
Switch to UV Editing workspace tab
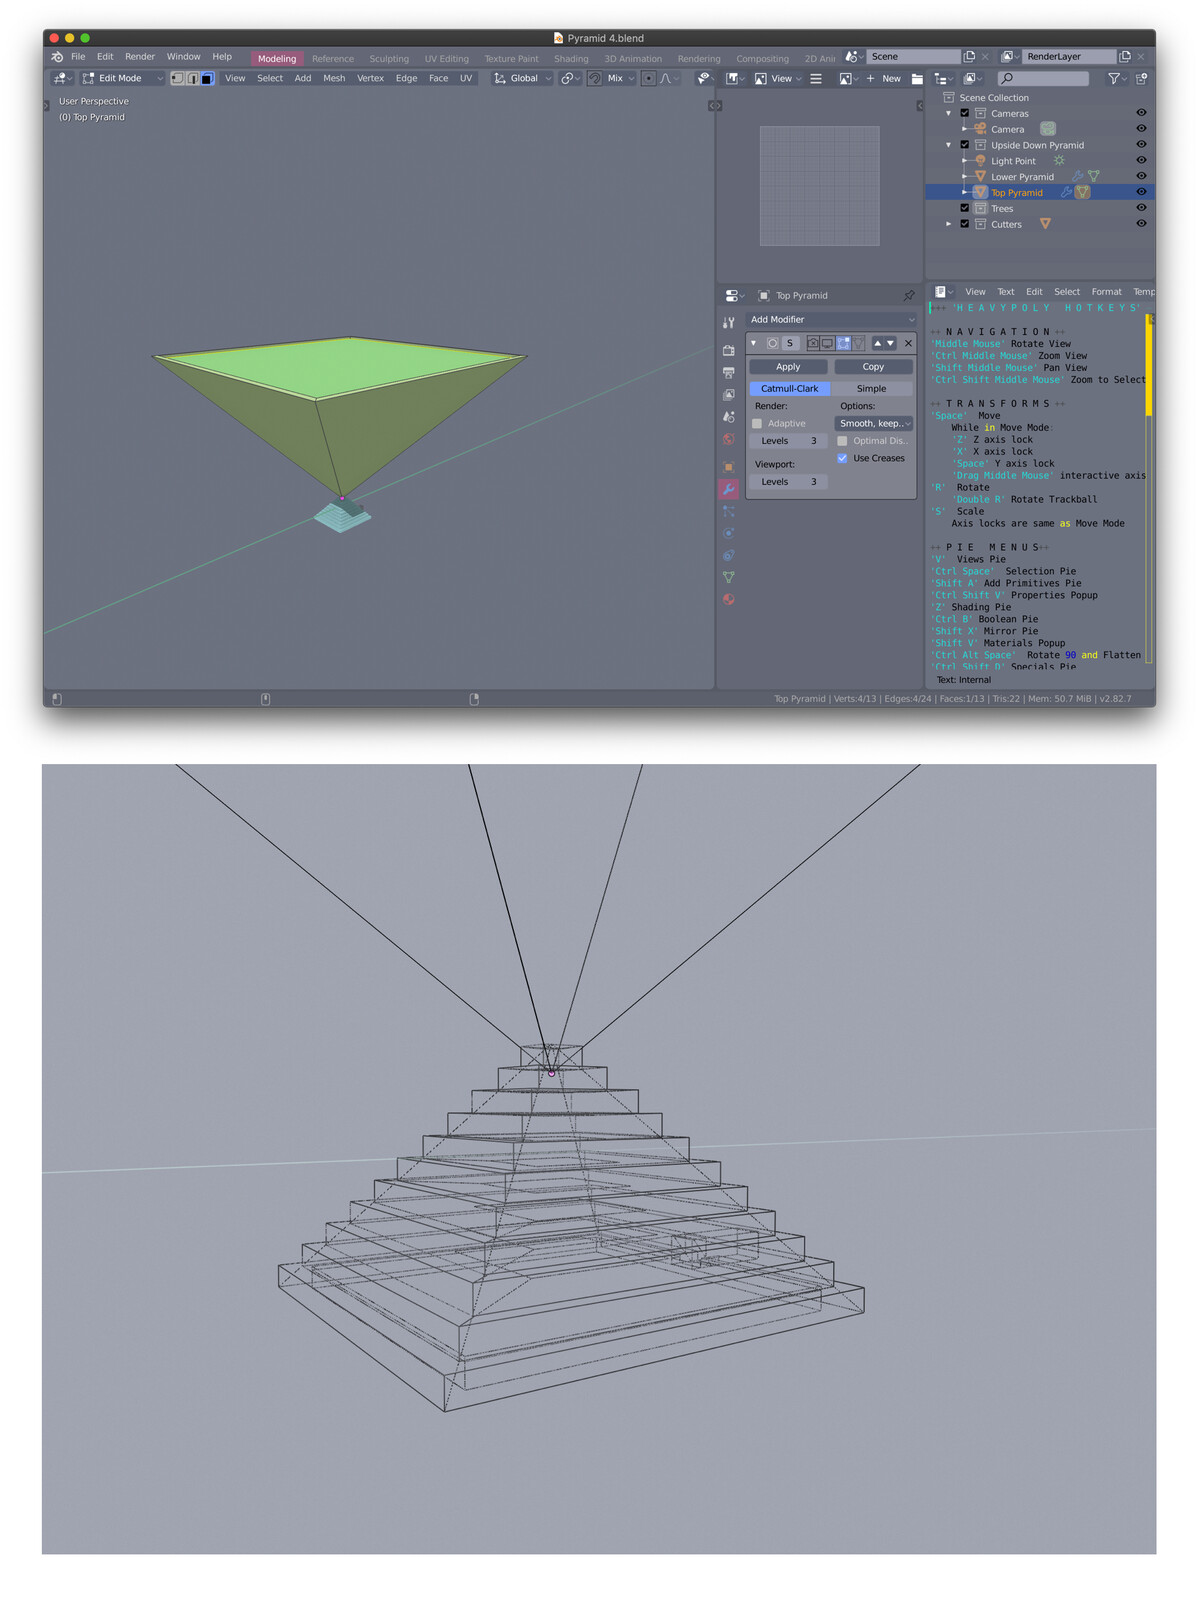pyautogui.click(x=446, y=59)
